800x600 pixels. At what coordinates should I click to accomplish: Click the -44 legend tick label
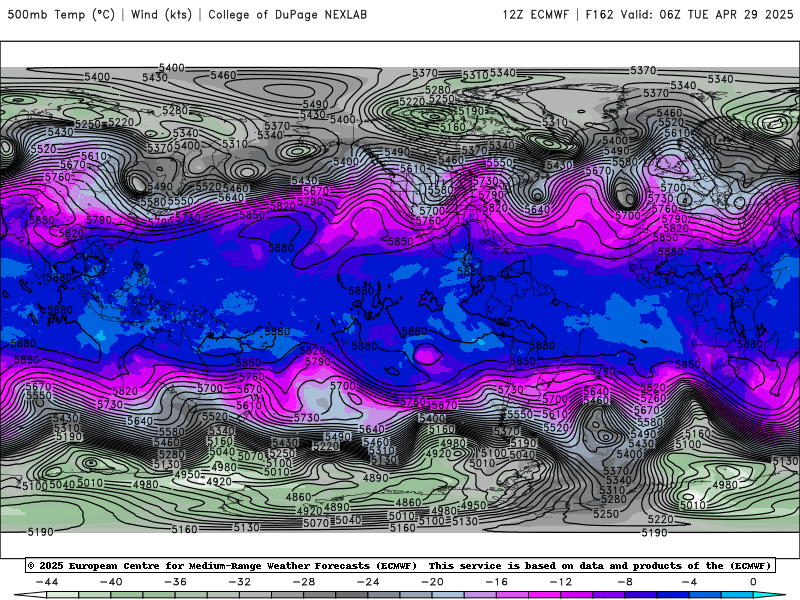coord(47,582)
